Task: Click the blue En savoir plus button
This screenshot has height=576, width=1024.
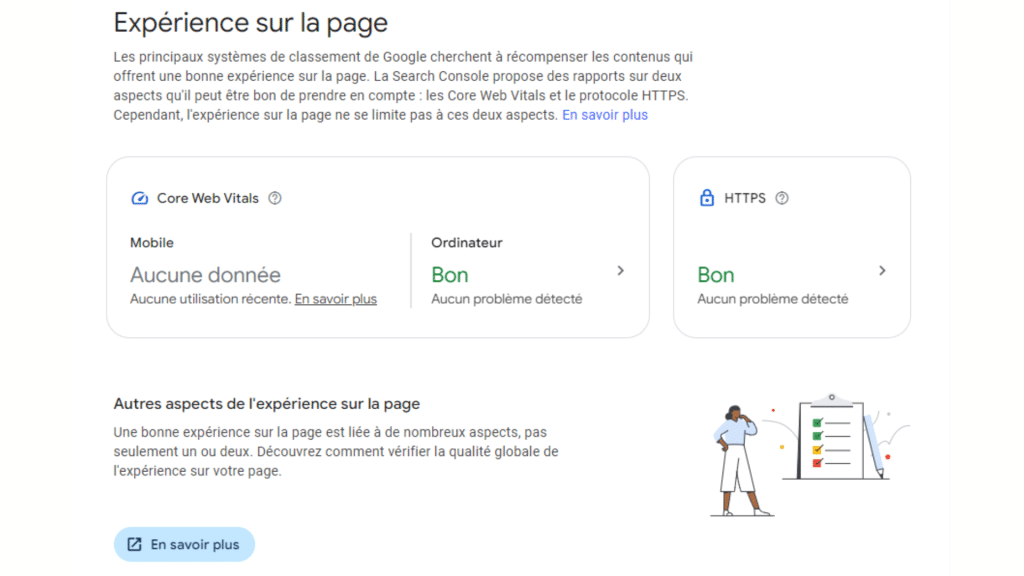Action: (184, 545)
